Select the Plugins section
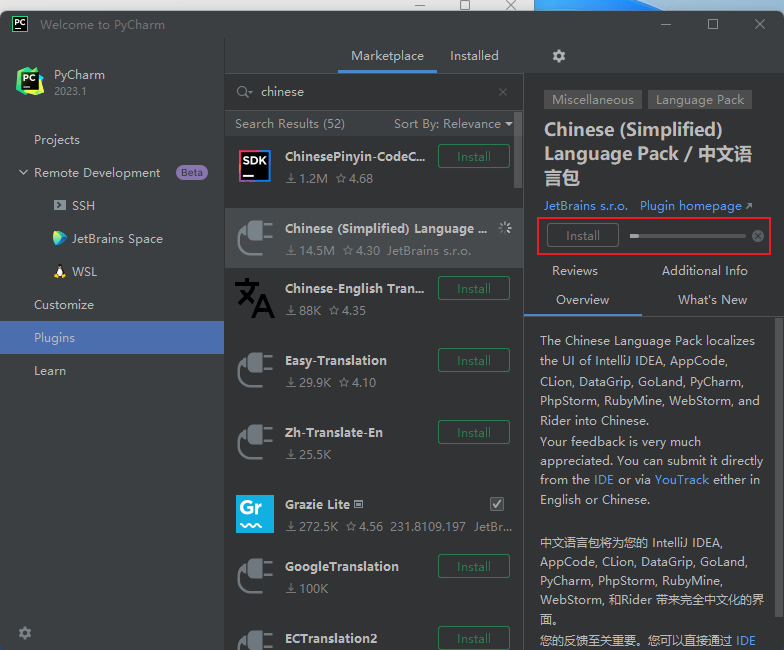 (x=112, y=338)
